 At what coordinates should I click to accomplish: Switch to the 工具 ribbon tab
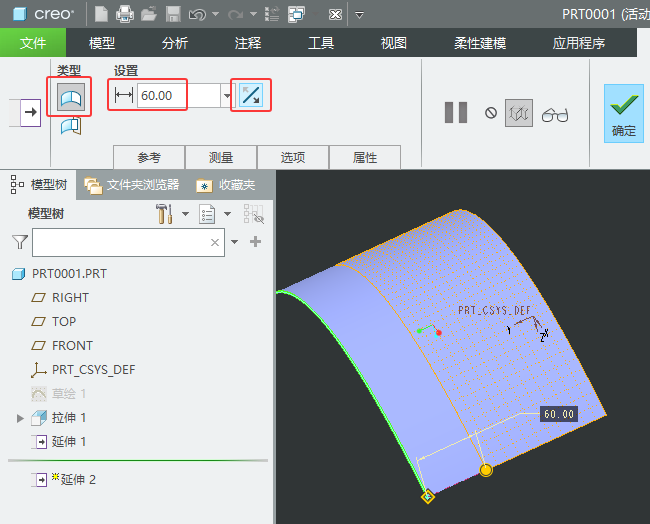pos(320,43)
